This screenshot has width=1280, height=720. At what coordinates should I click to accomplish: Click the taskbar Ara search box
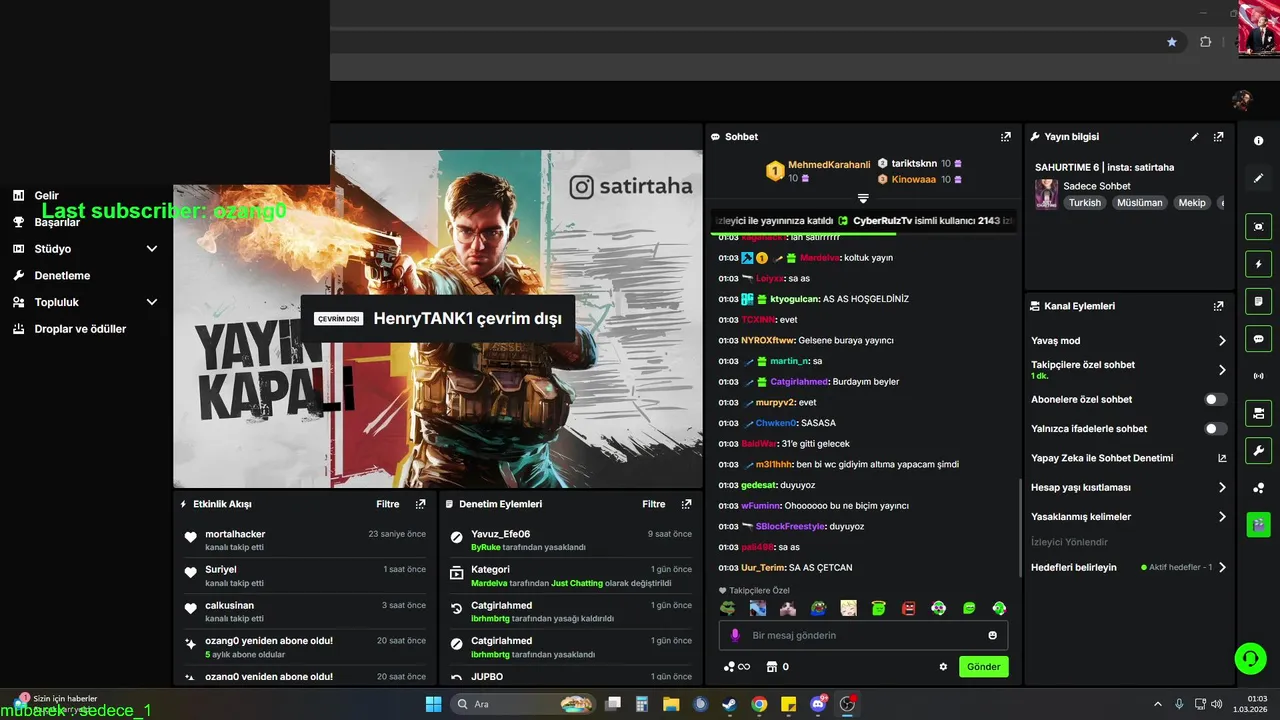click(x=523, y=704)
